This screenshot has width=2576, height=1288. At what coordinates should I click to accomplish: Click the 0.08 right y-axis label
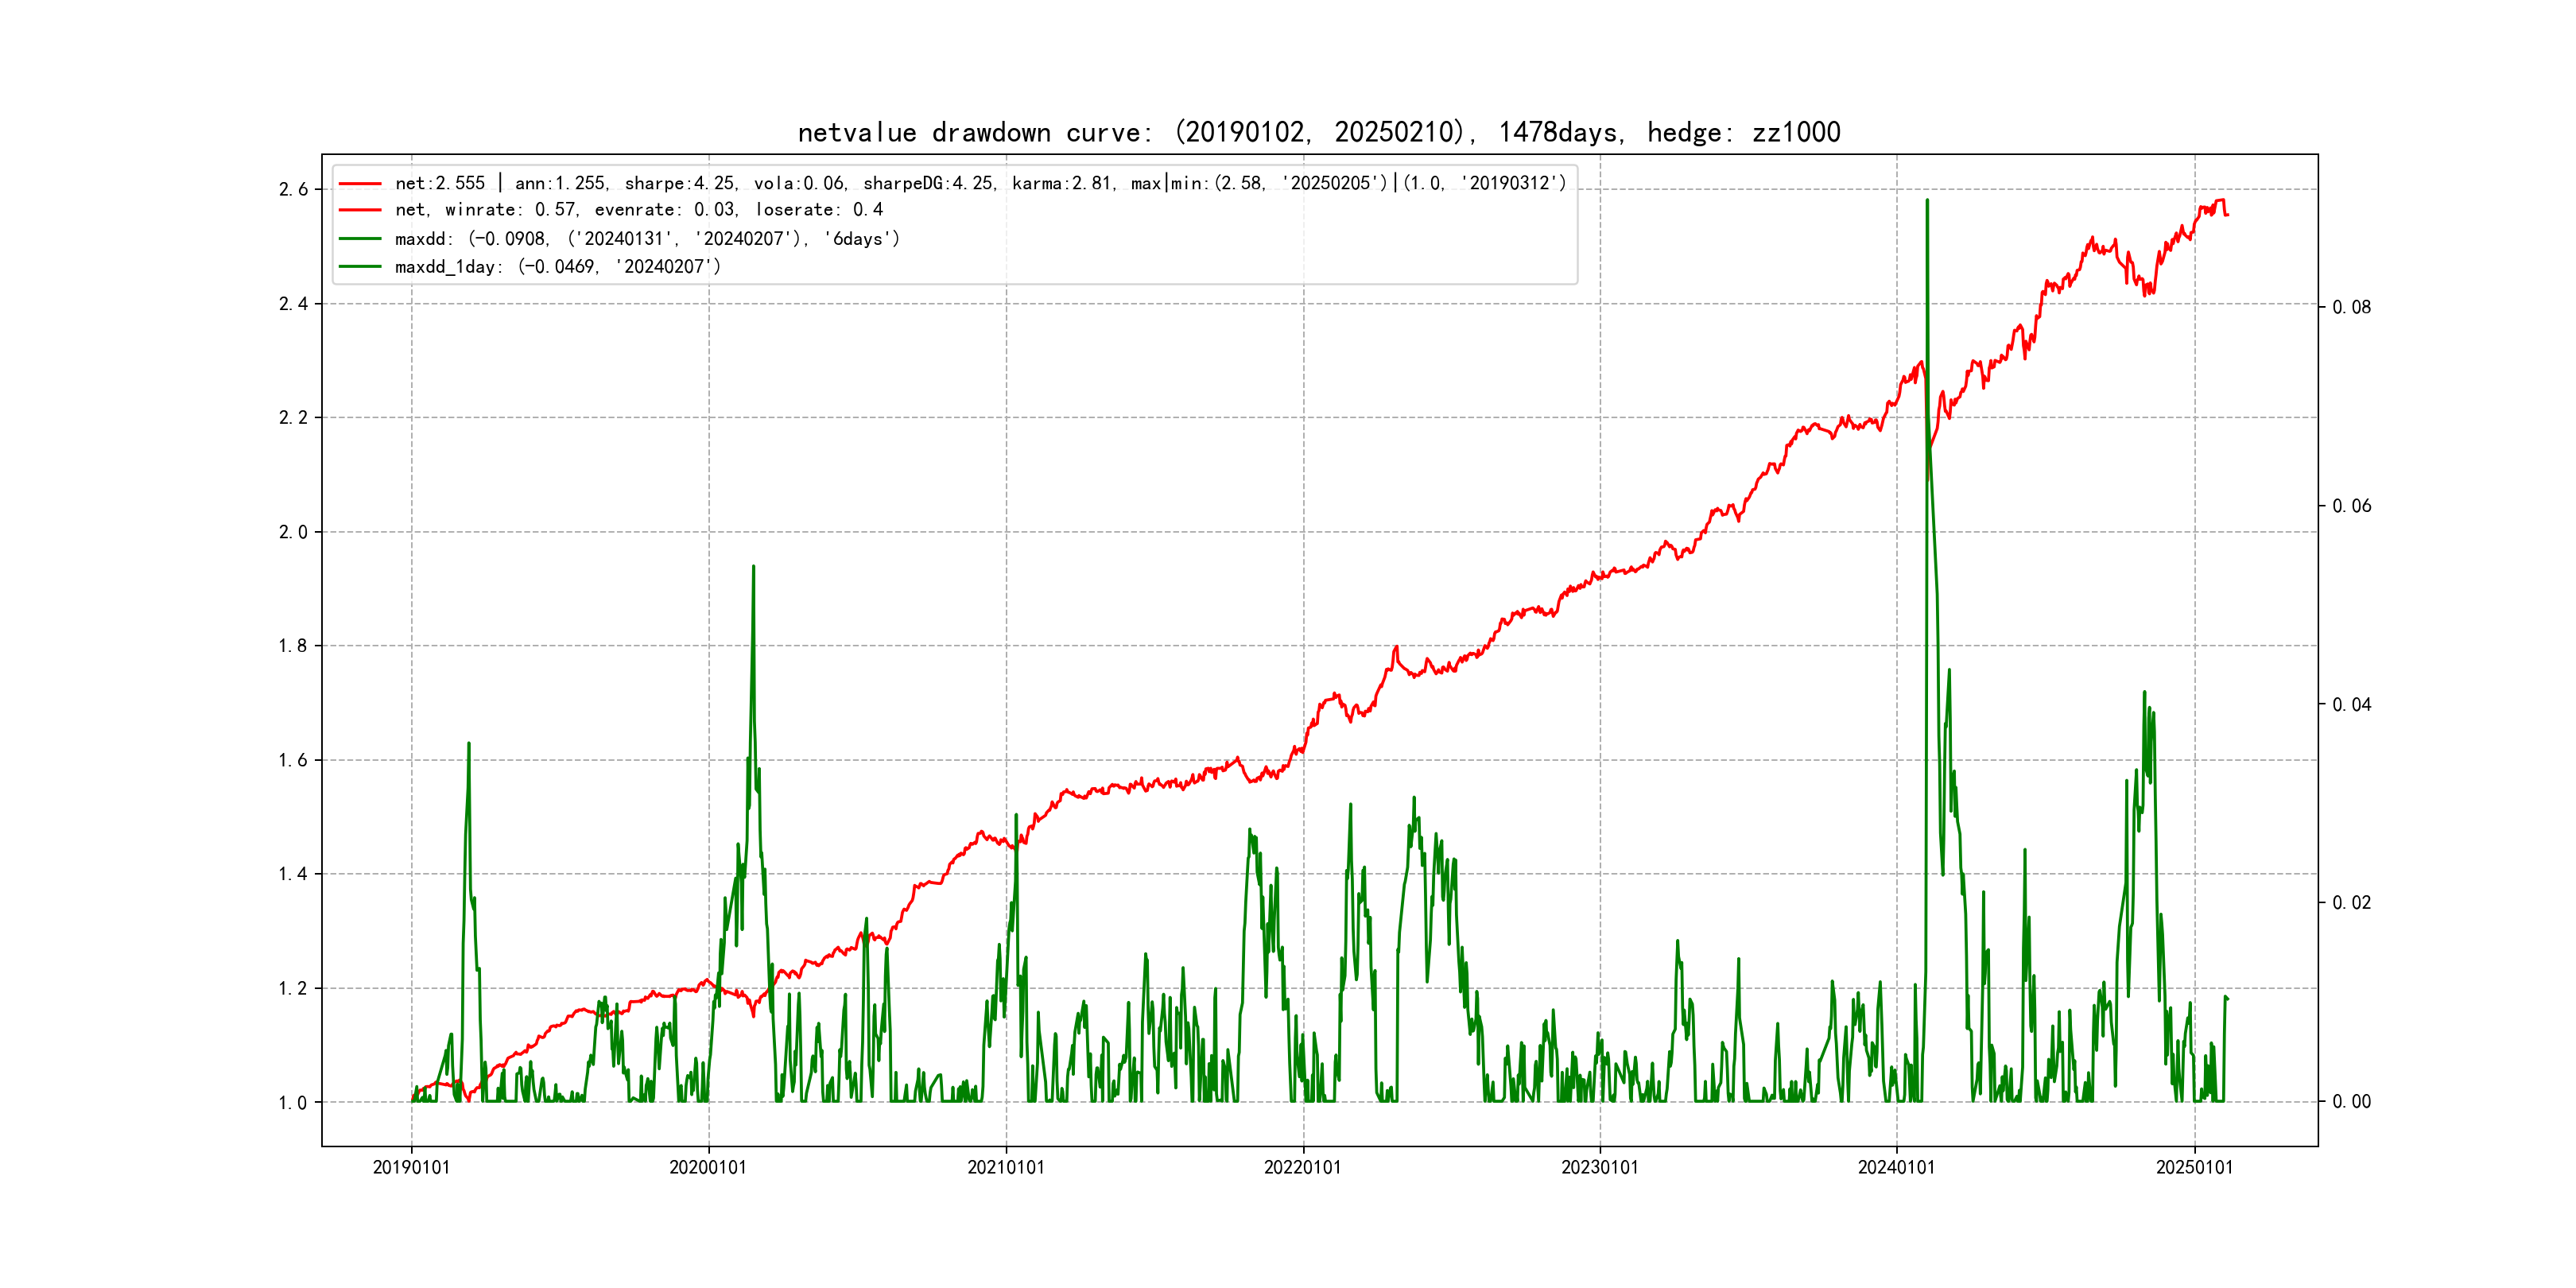point(2351,307)
